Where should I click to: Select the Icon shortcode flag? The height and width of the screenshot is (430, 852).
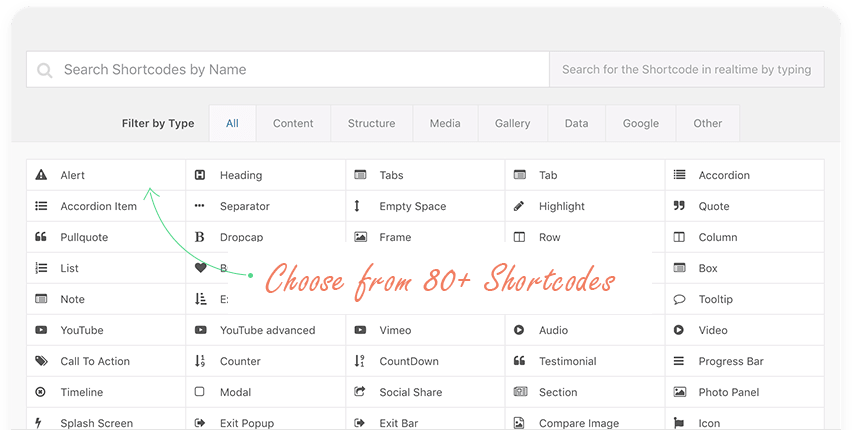pos(679,423)
